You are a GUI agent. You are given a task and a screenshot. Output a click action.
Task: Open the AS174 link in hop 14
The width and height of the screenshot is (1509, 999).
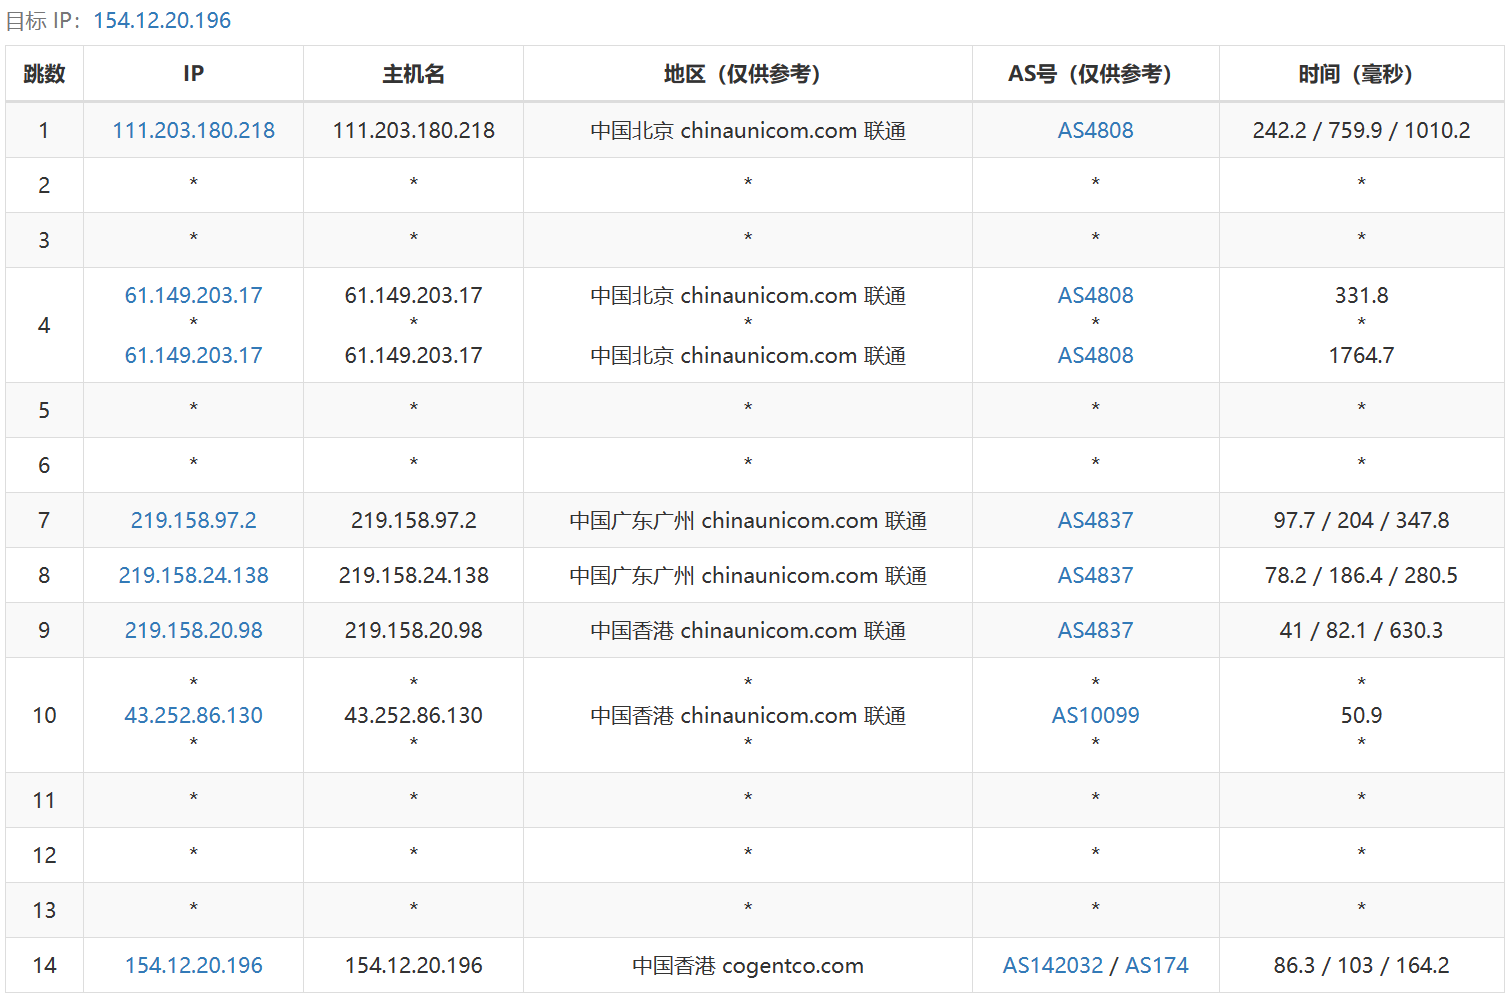point(1157,965)
